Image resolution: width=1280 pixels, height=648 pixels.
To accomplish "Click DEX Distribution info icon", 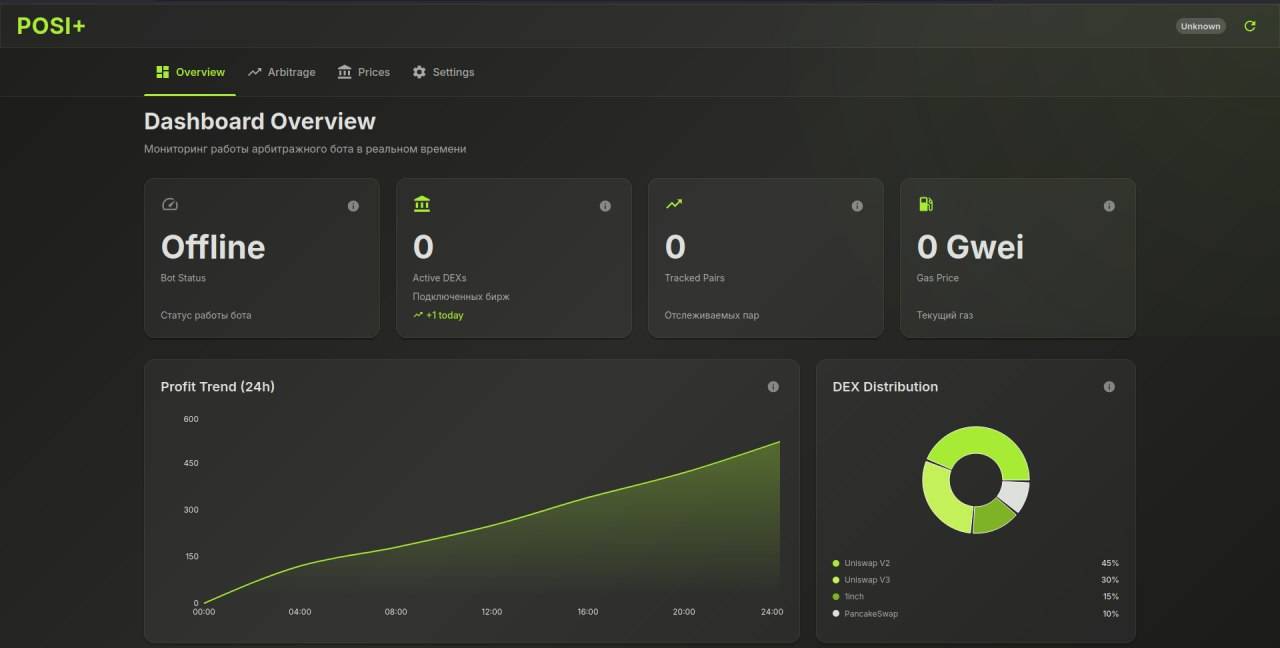I will click(x=1109, y=387).
